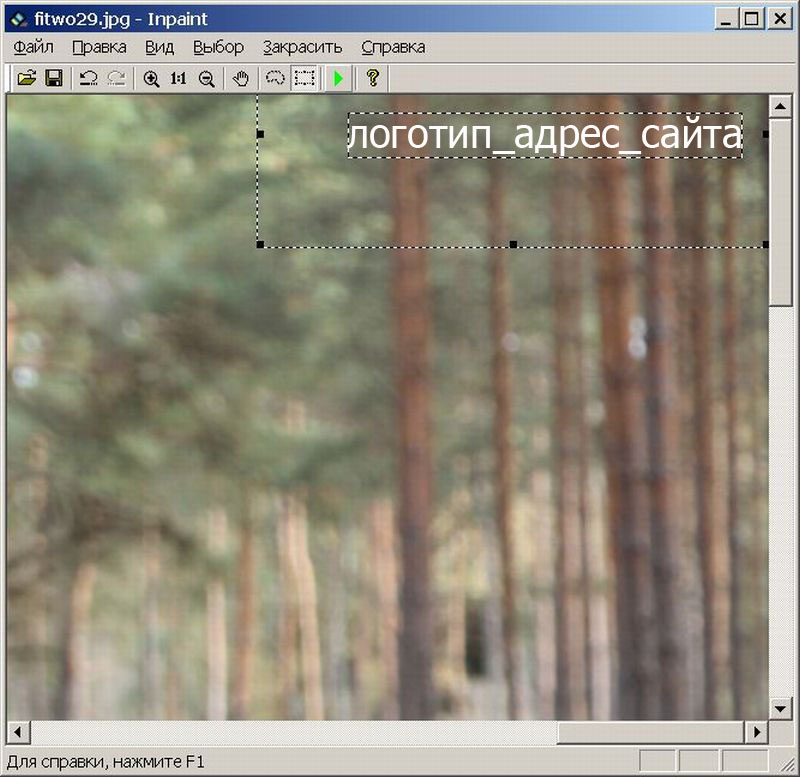The image size is (800, 777).
Task: Select the Hand pan tool
Action: 241,78
